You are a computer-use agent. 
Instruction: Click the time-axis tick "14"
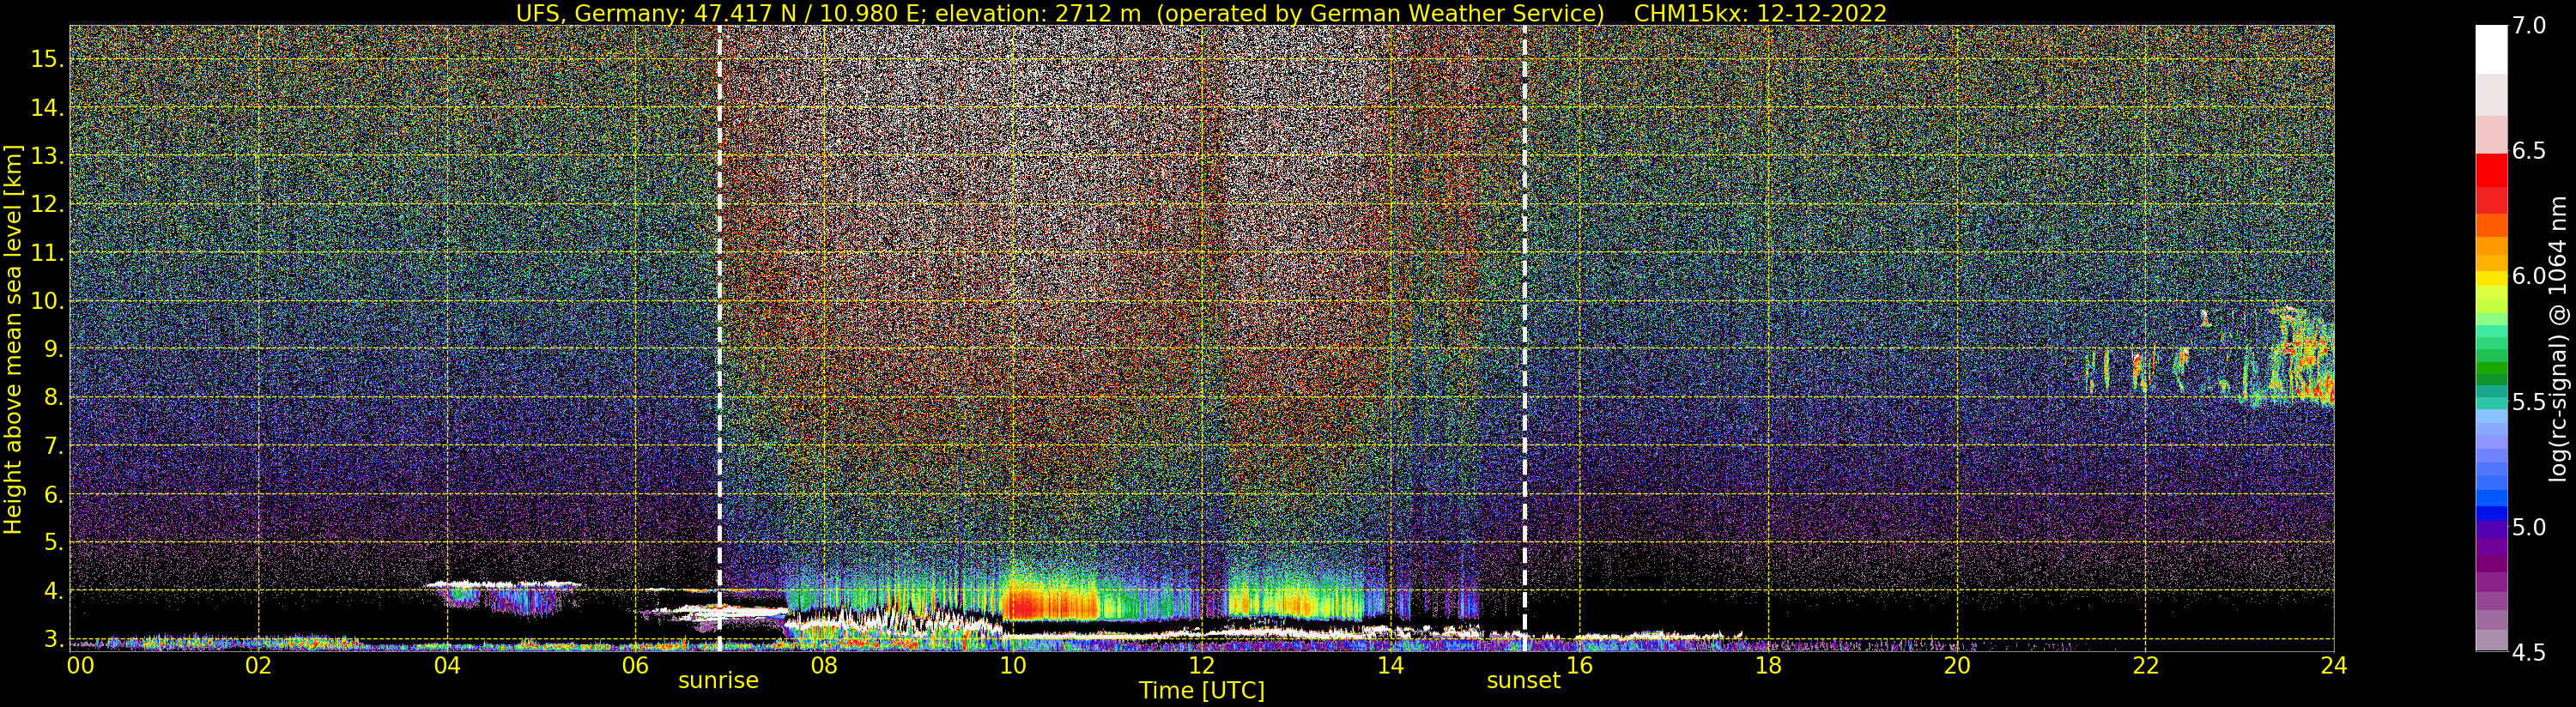coord(1390,664)
